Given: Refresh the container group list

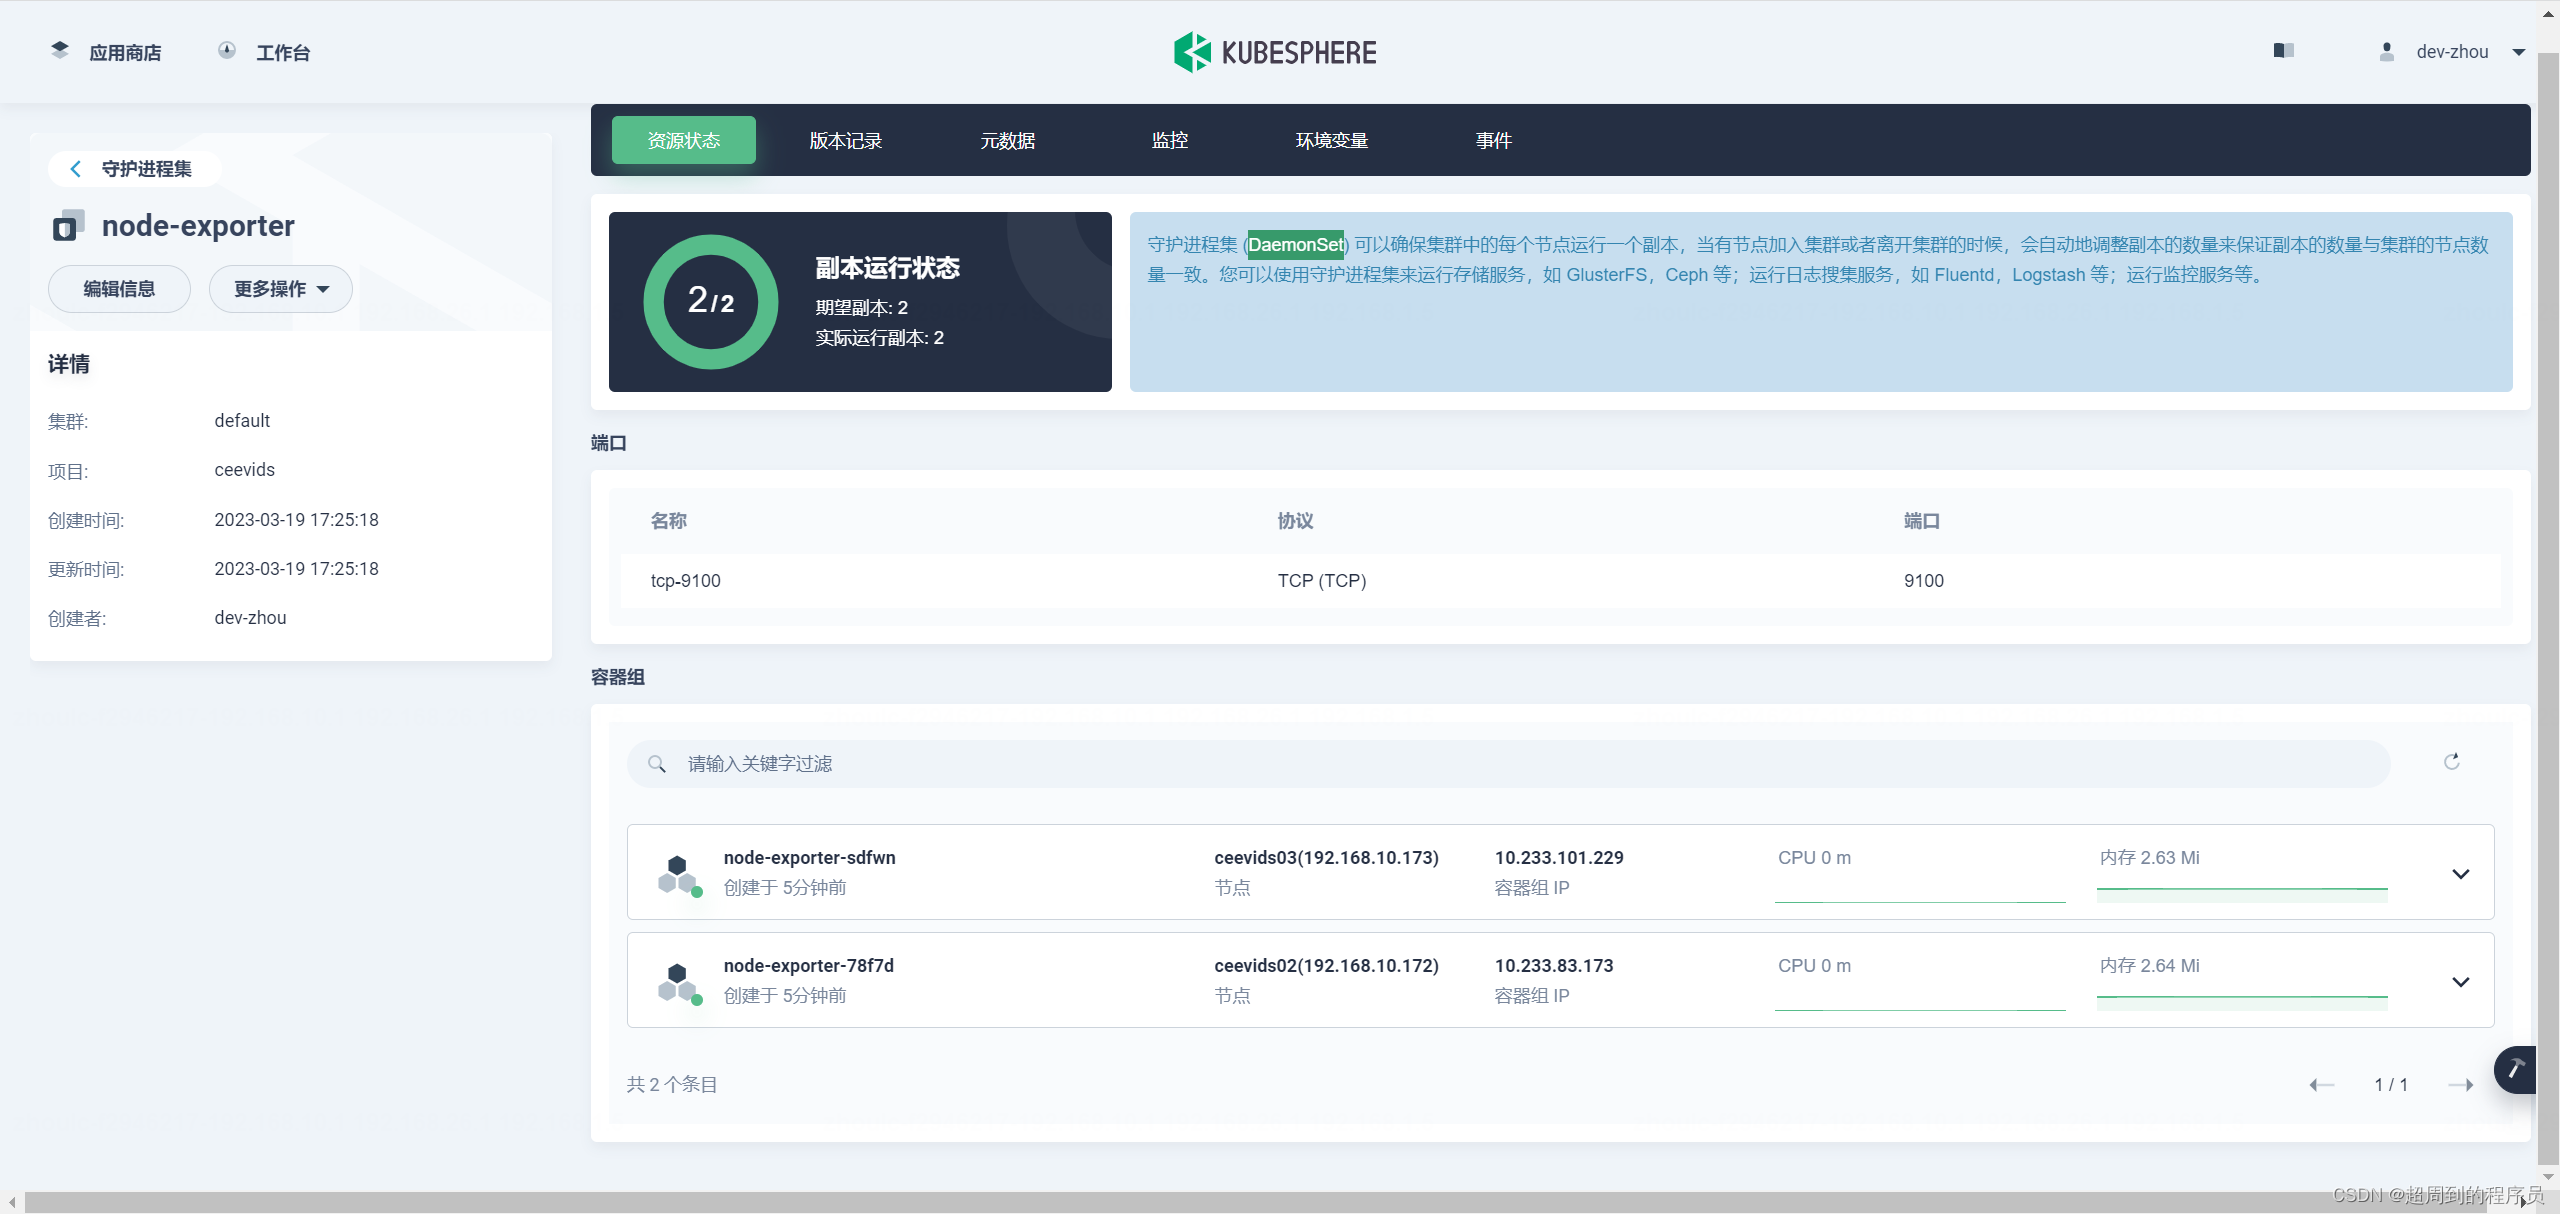Looking at the screenshot, I should [2452, 762].
